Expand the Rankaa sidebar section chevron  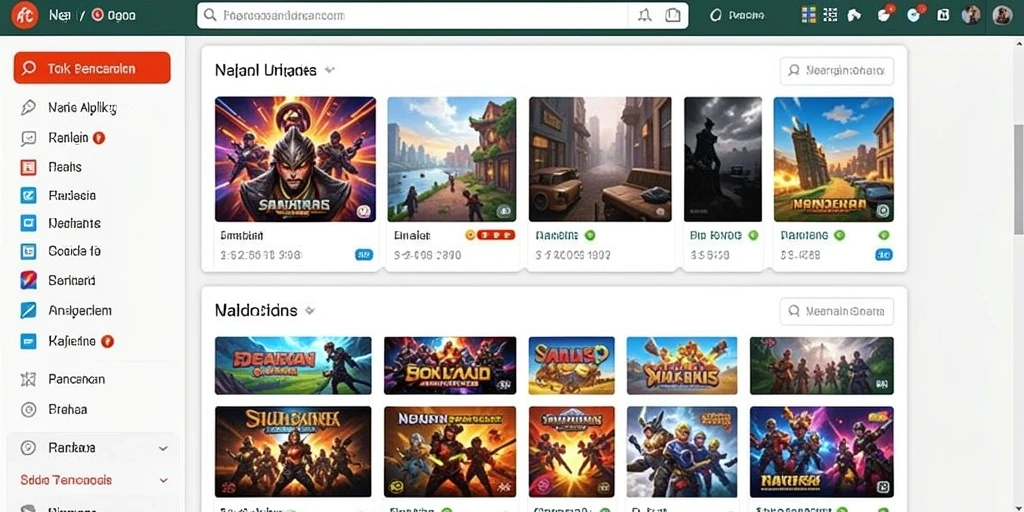[x=163, y=448]
